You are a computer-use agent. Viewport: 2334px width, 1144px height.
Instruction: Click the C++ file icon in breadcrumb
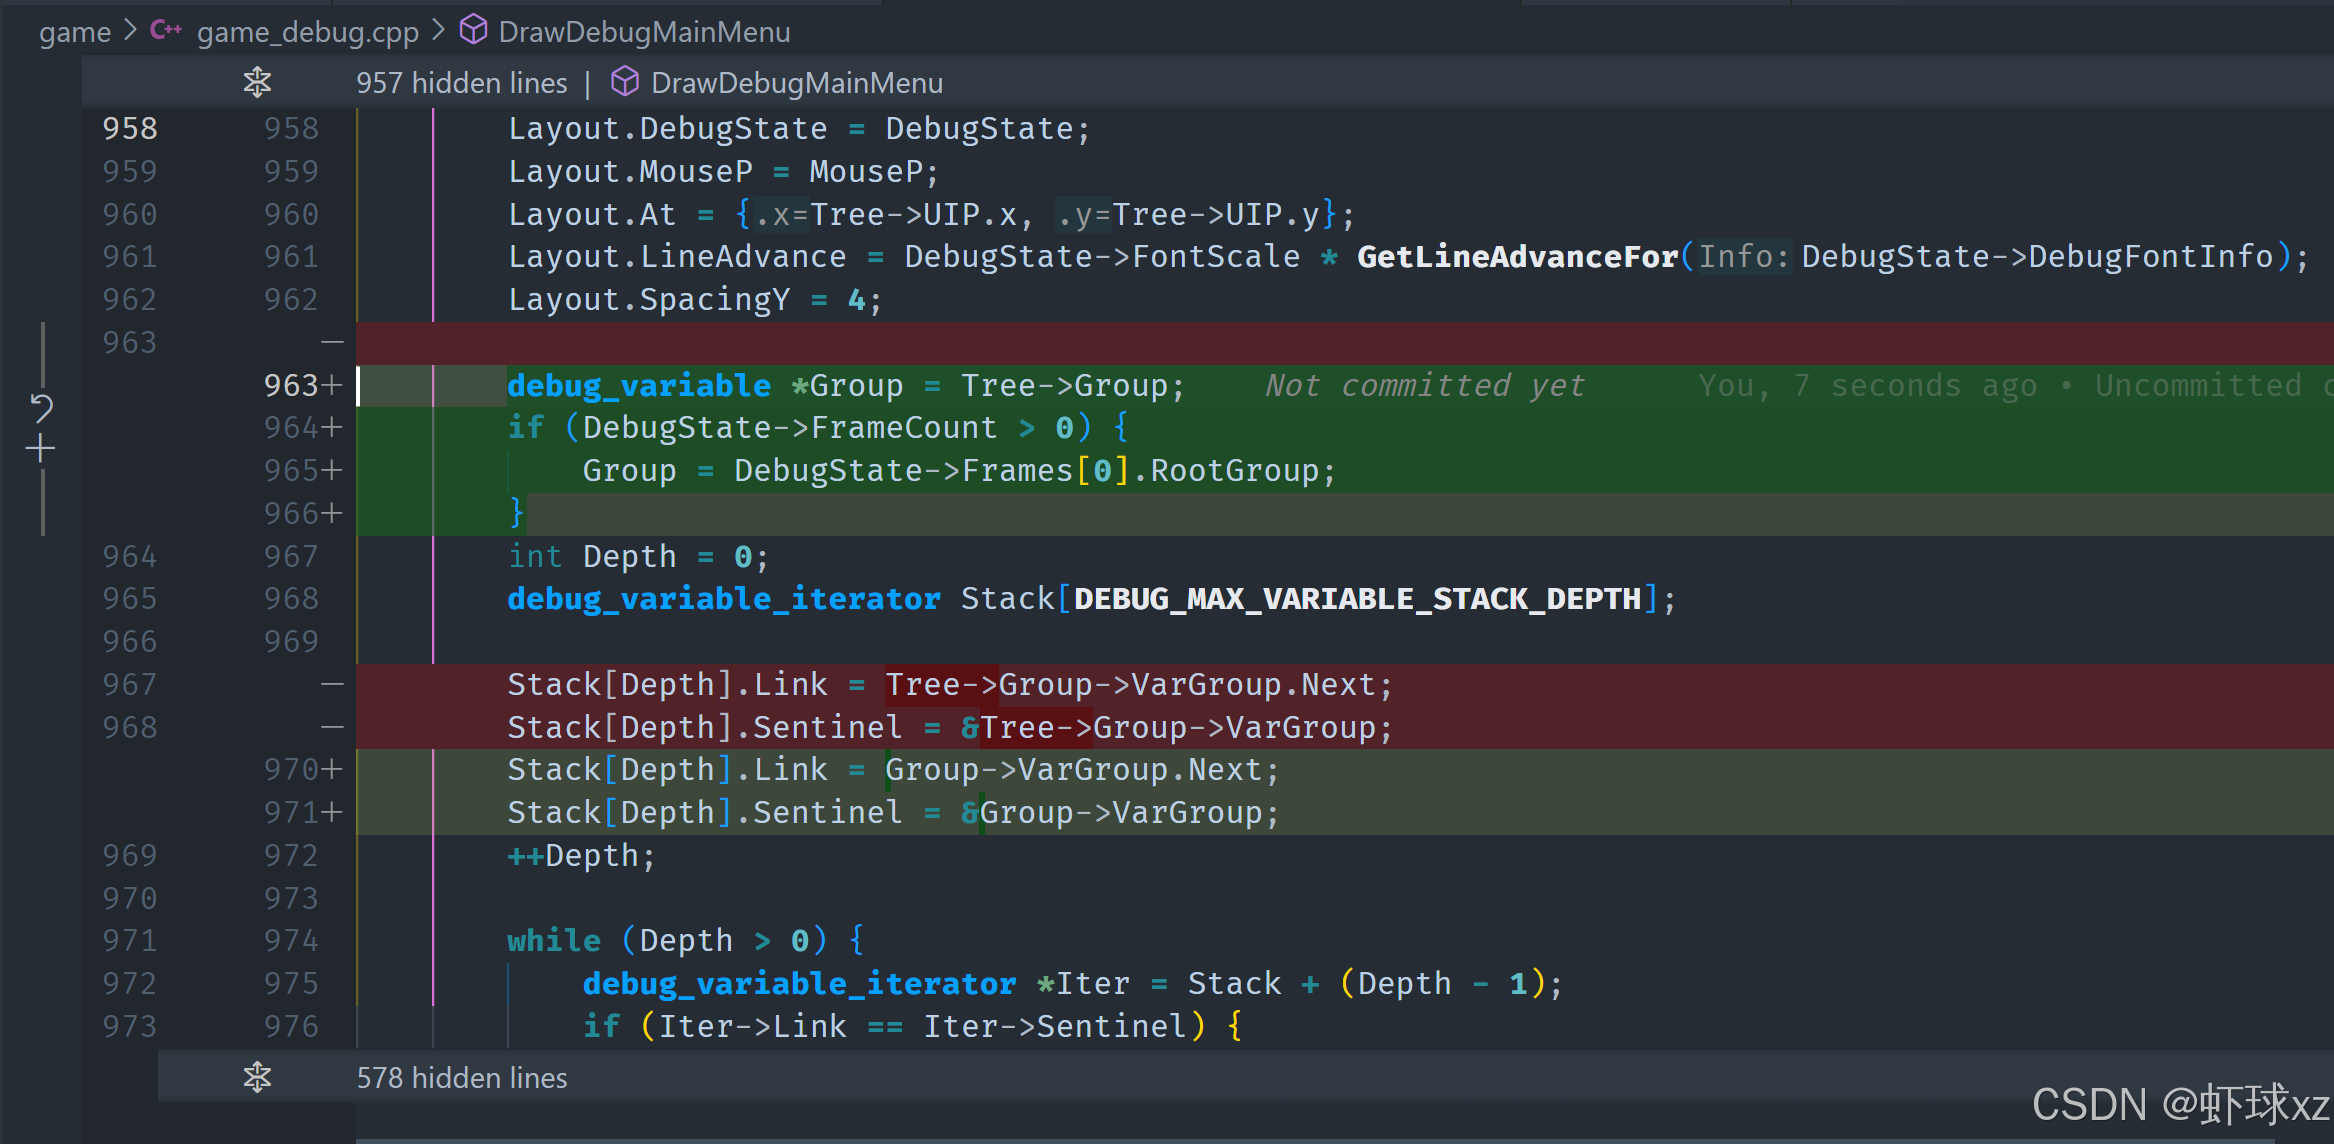click(165, 31)
